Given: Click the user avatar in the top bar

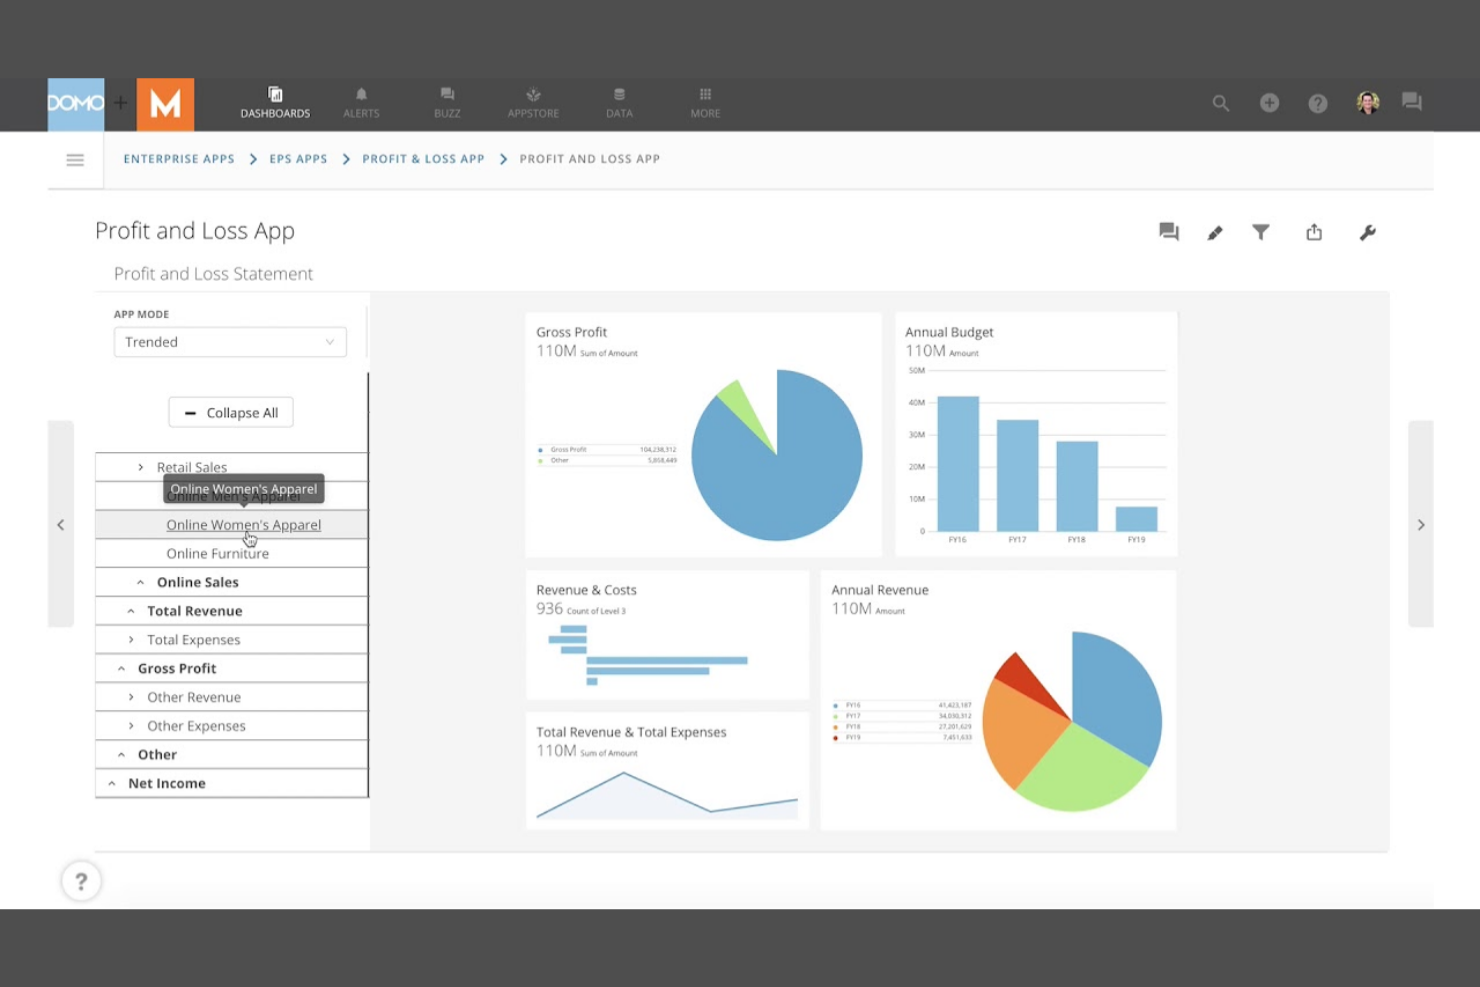Looking at the screenshot, I should [1366, 102].
